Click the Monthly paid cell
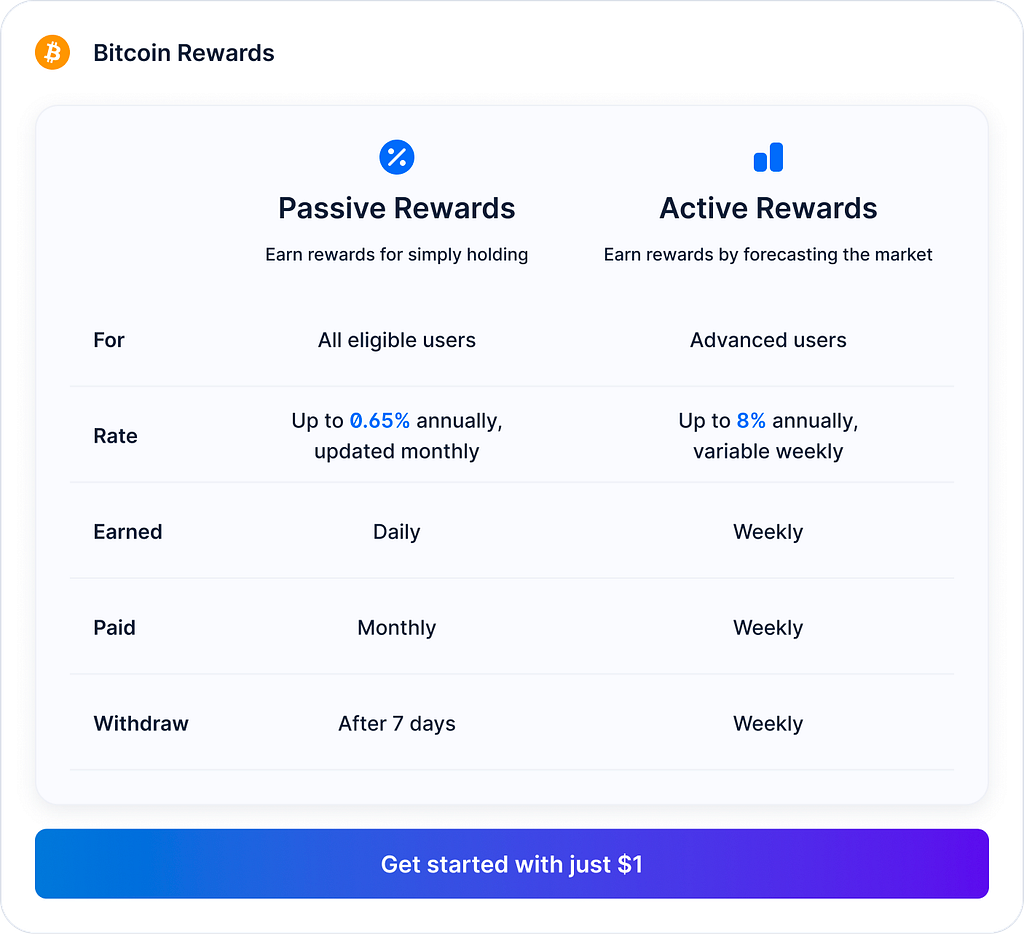This screenshot has height=934, width=1024. tap(396, 628)
